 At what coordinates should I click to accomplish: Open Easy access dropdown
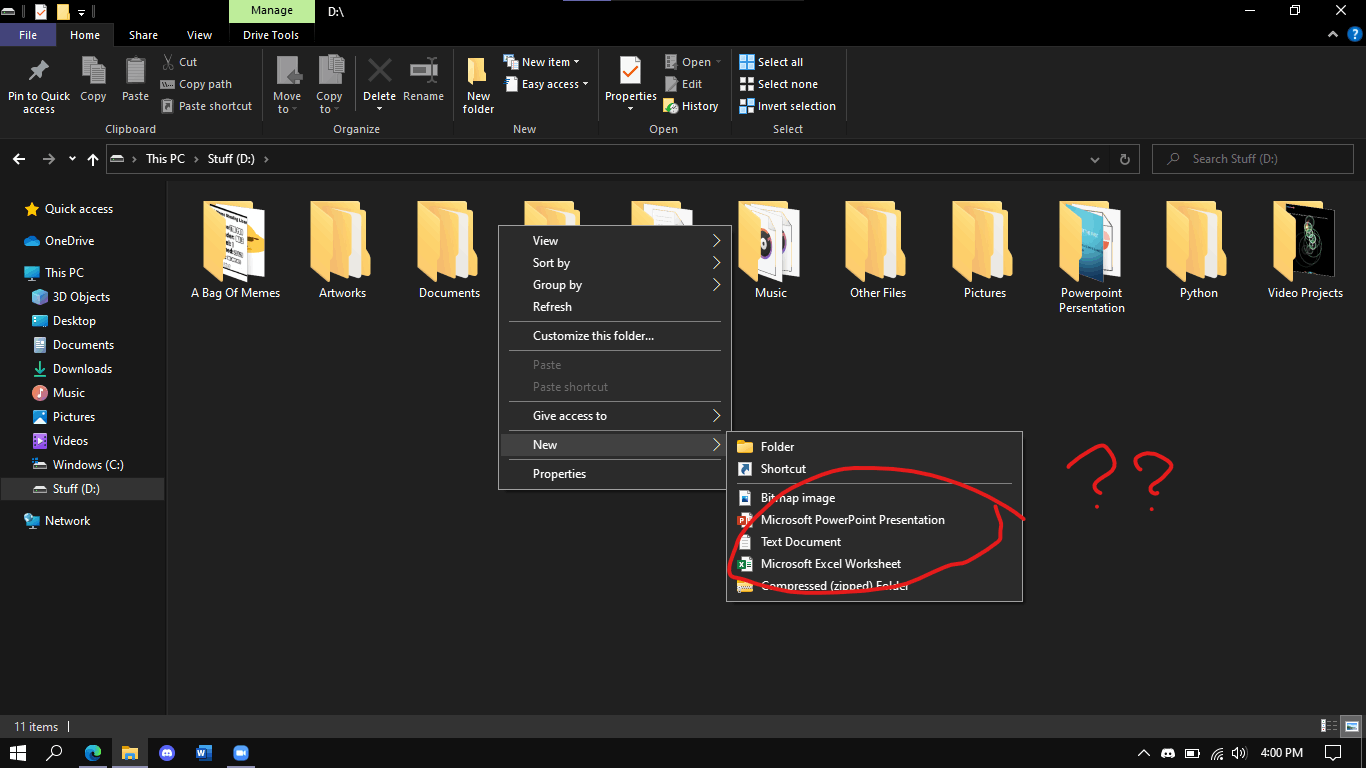[545, 84]
